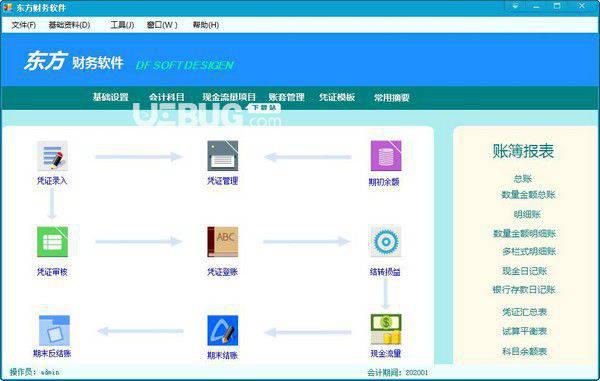This screenshot has height=381, width=600.
Task: Open the 结转损益 gear icon
Action: pos(386,242)
